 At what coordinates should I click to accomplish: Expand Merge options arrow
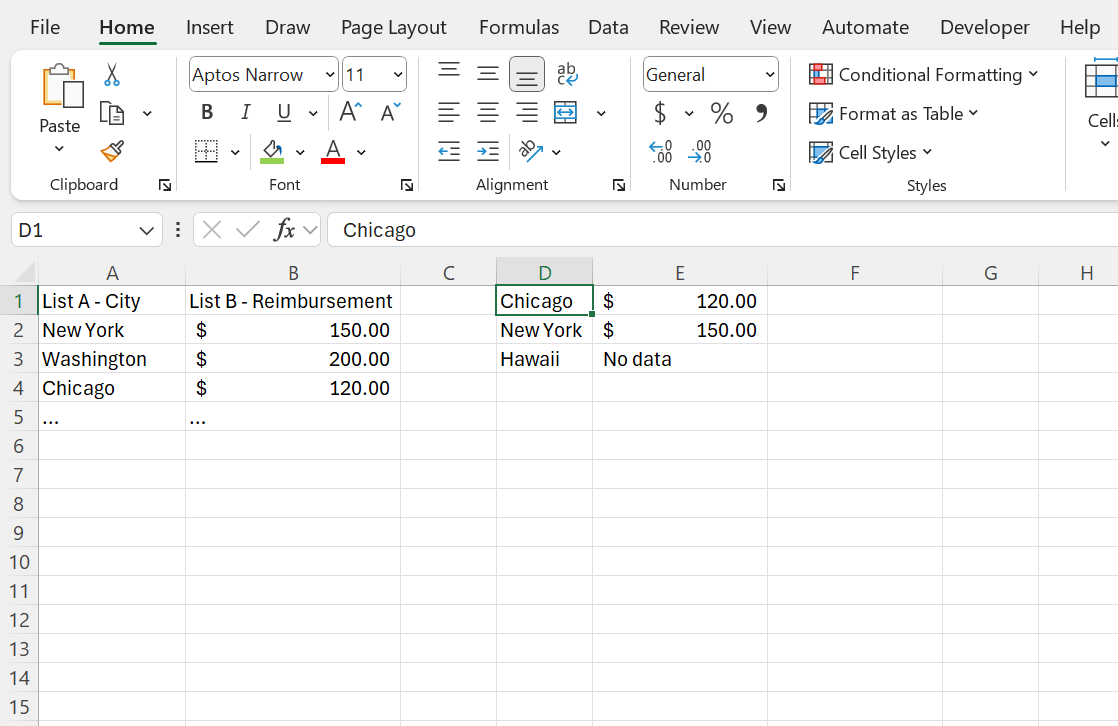point(601,113)
